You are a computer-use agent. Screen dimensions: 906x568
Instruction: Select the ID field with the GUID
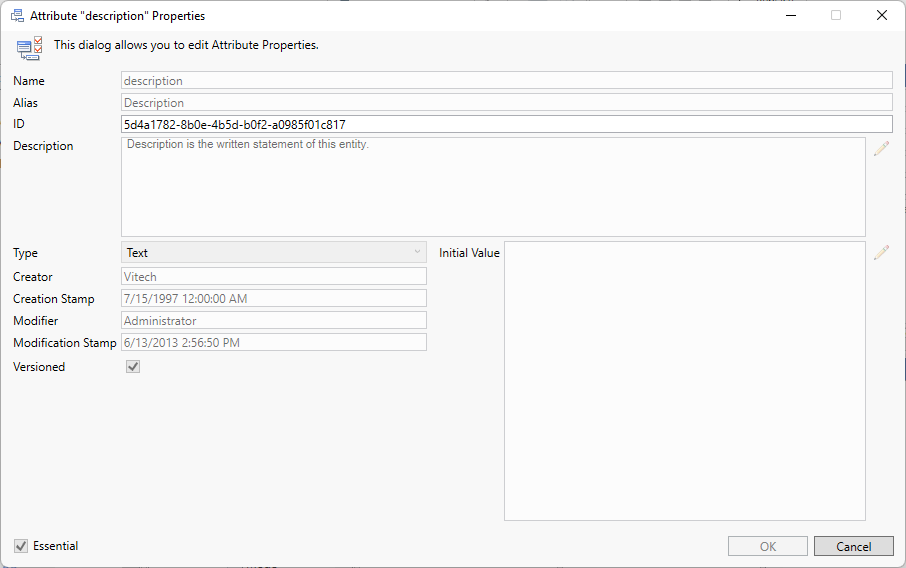click(506, 125)
